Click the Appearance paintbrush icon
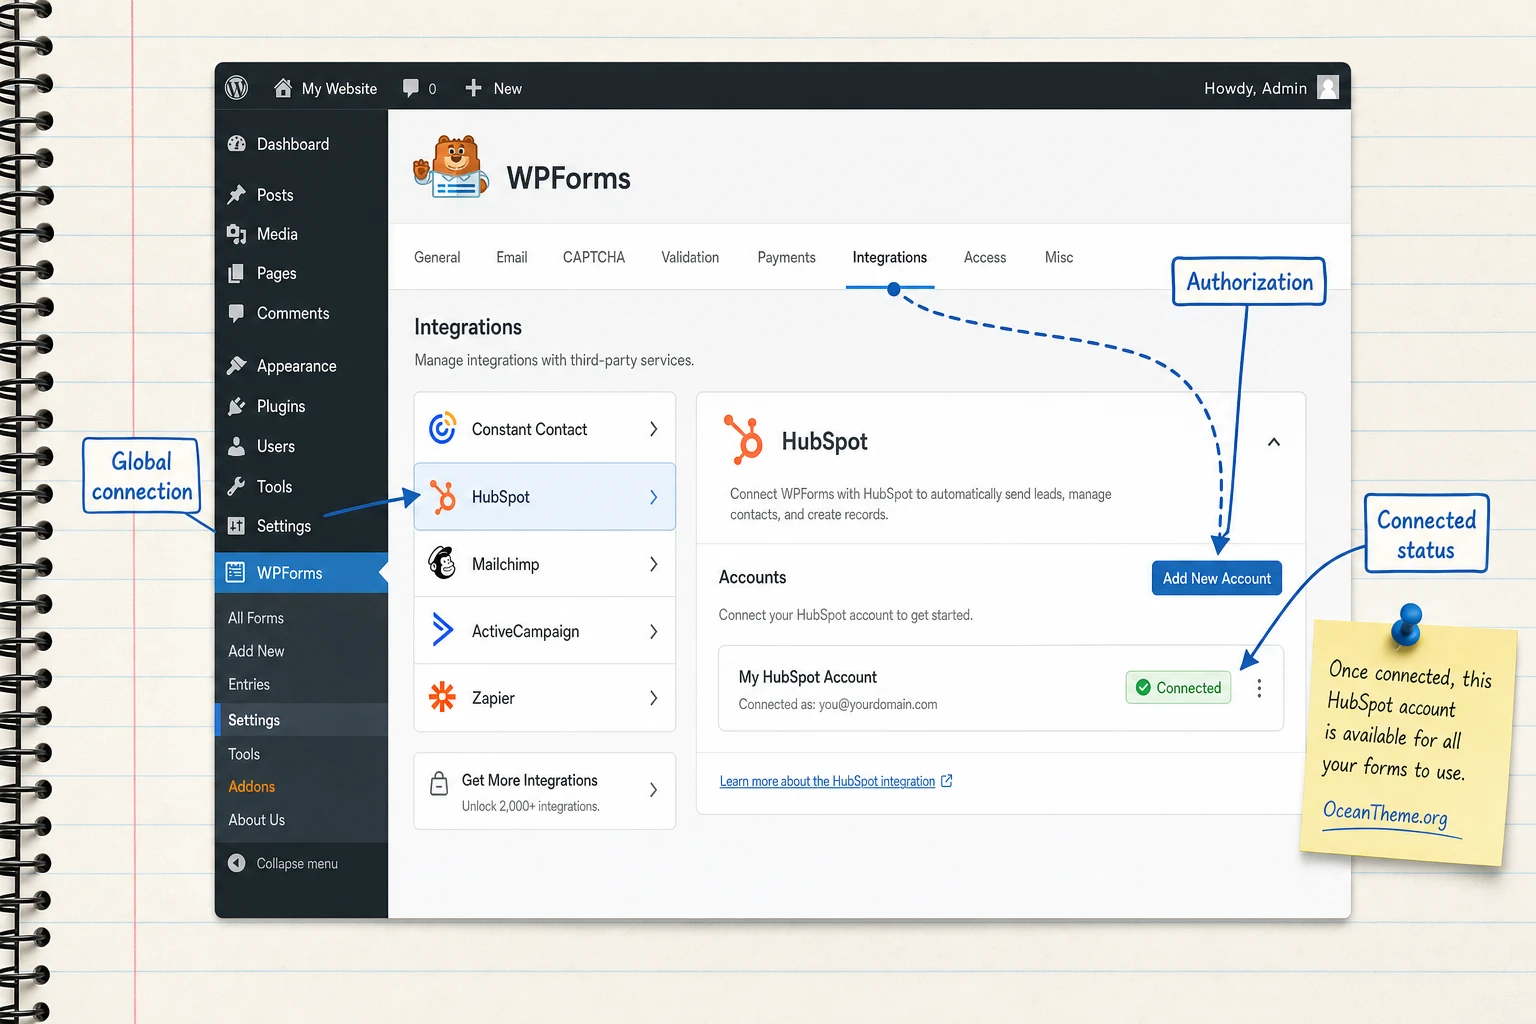The height and width of the screenshot is (1024, 1536). 237,366
